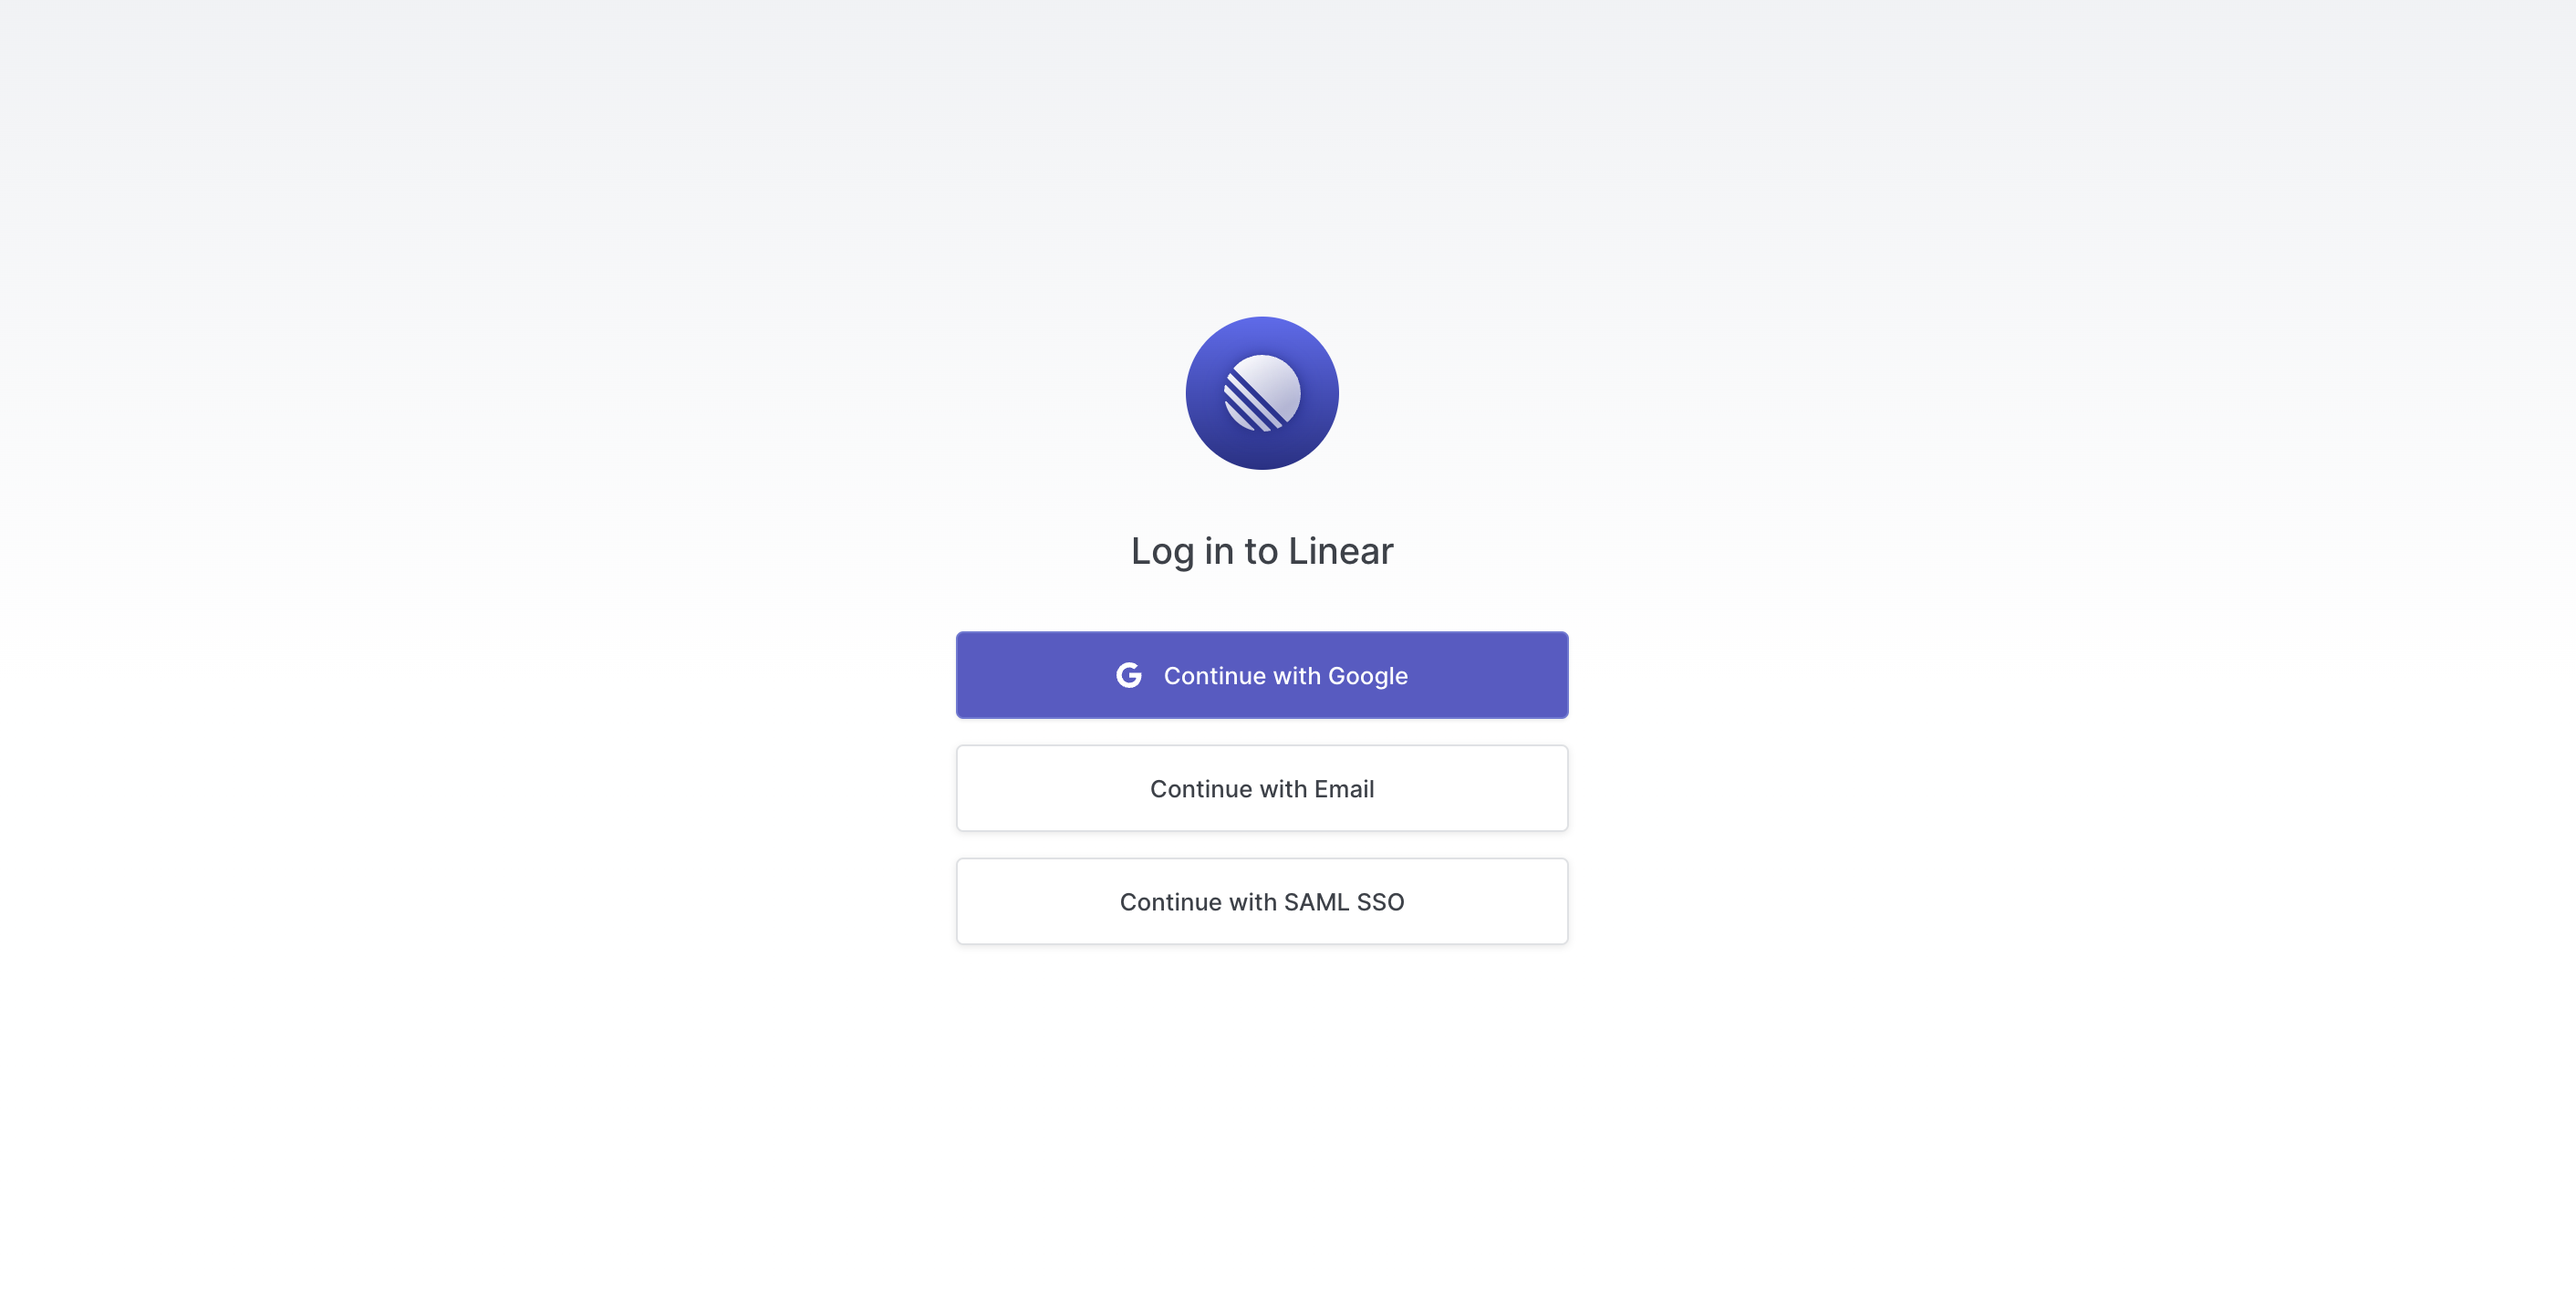Log in with an email address option
The height and width of the screenshot is (1290, 2576).
coord(1262,788)
